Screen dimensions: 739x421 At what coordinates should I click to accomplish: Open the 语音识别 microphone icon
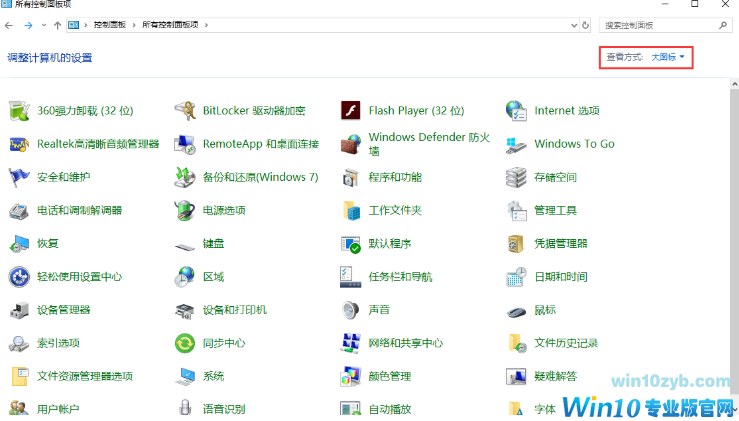tap(185, 408)
